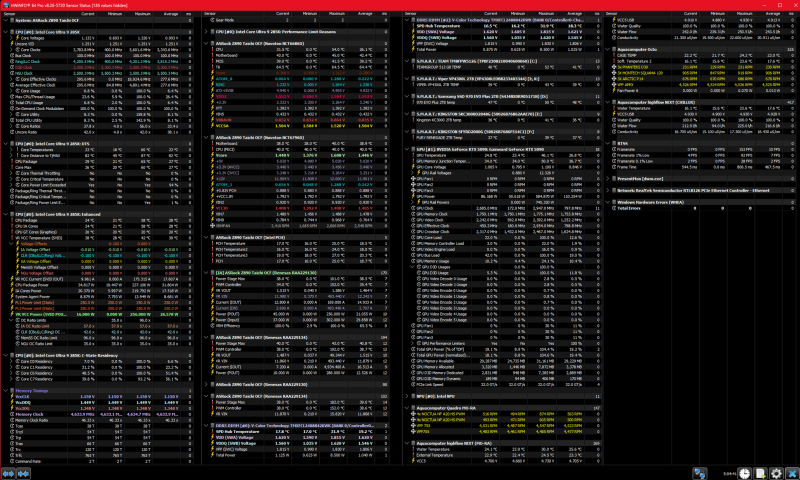This screenshot has width=800, height=480.
Task: Click the fan icon beside 5x ARCTIC P14
Action: [614, 79]
